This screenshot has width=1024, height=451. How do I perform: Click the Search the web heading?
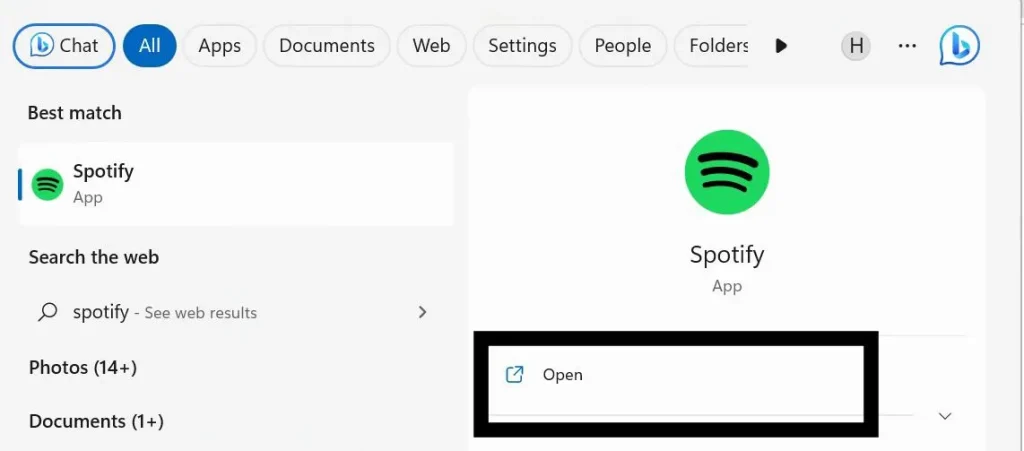[x=93, y=257]
